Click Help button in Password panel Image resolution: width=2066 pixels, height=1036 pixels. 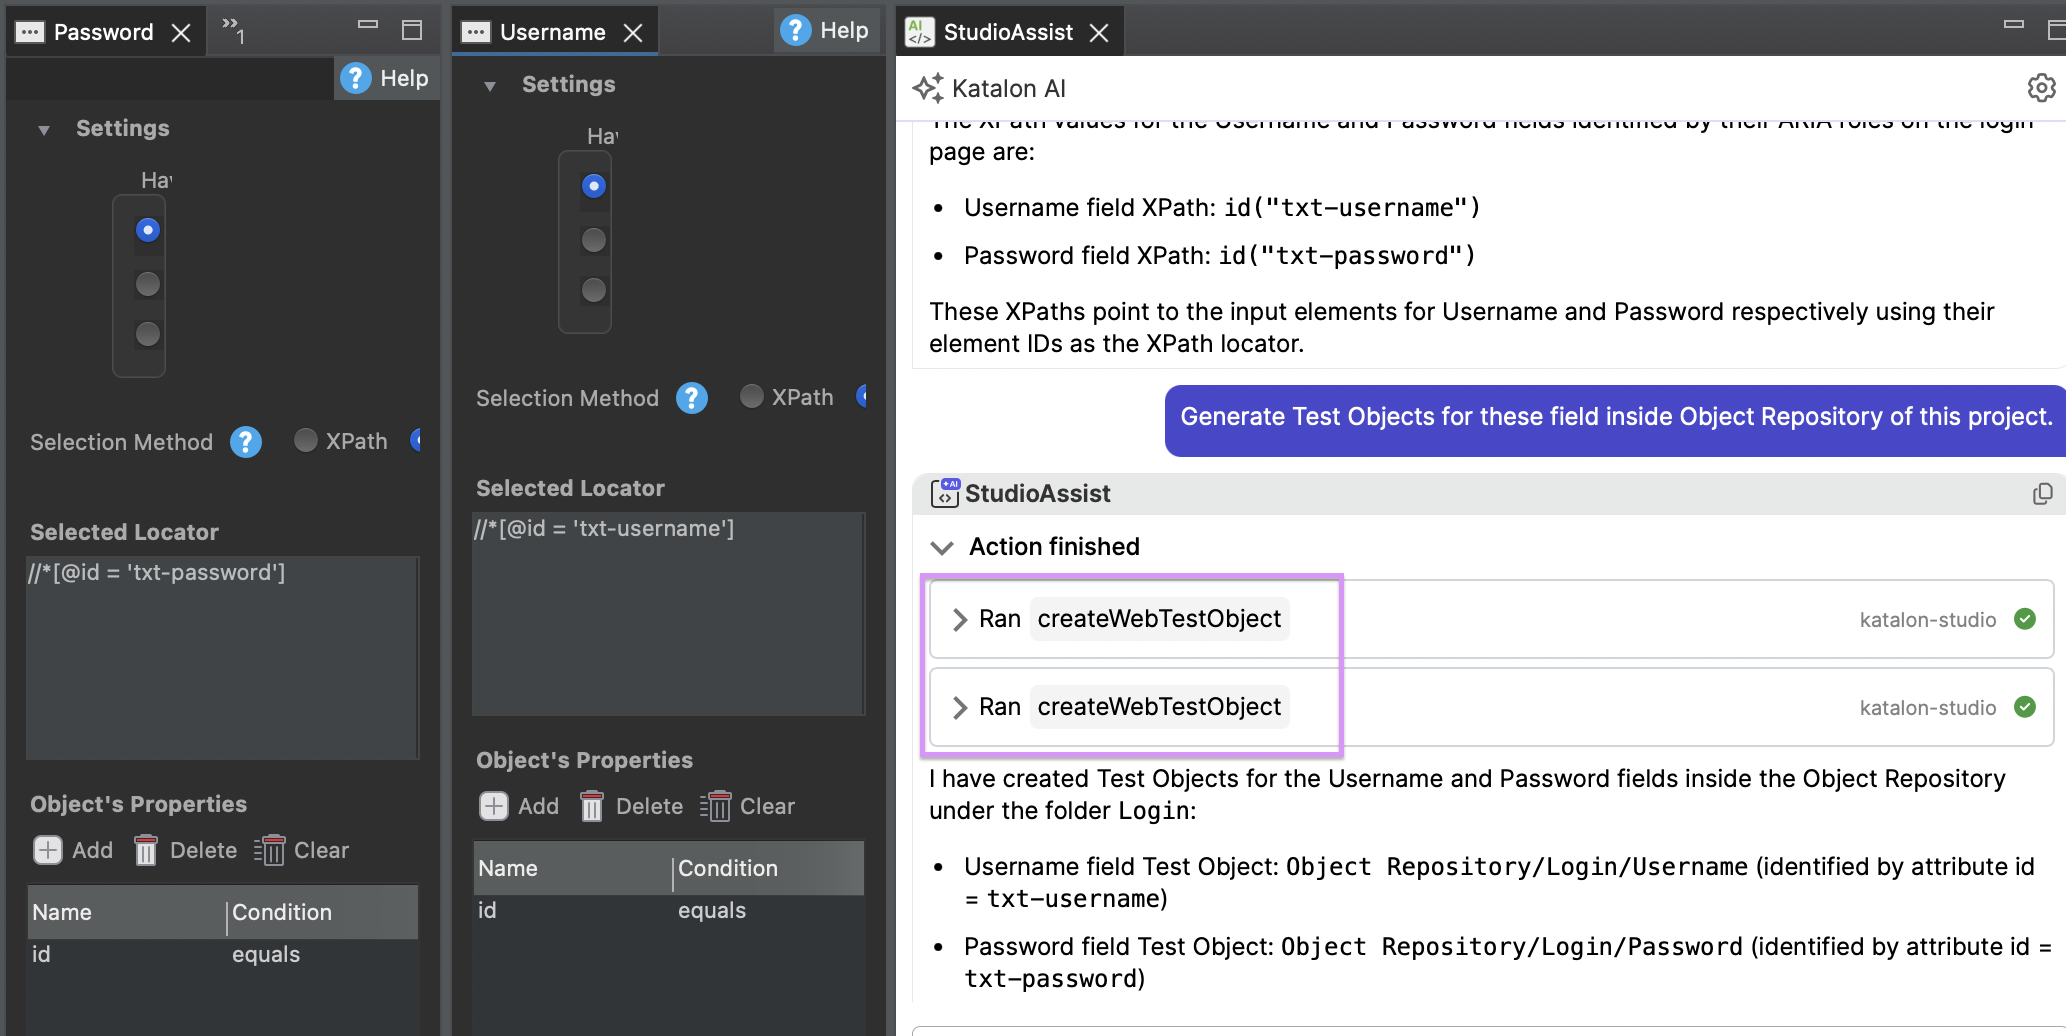[x=385, y=78]
